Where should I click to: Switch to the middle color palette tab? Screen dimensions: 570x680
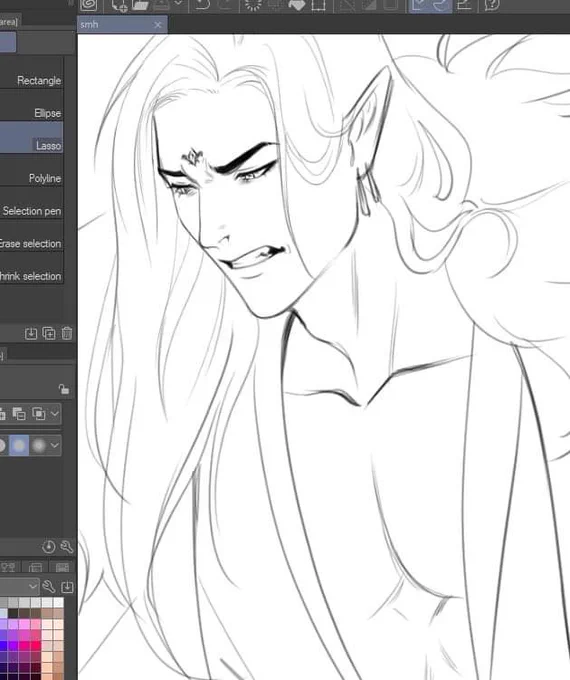point(35,567)
